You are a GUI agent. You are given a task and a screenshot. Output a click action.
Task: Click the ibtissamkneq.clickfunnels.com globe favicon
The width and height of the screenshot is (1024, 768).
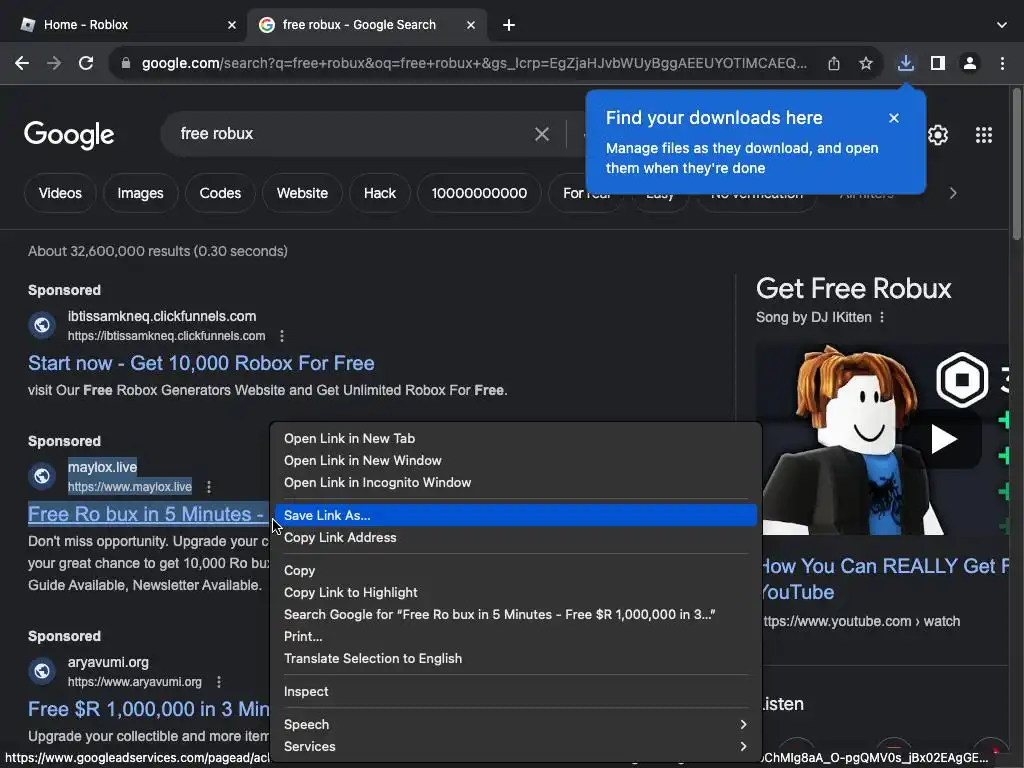click(x=42, y=325)
